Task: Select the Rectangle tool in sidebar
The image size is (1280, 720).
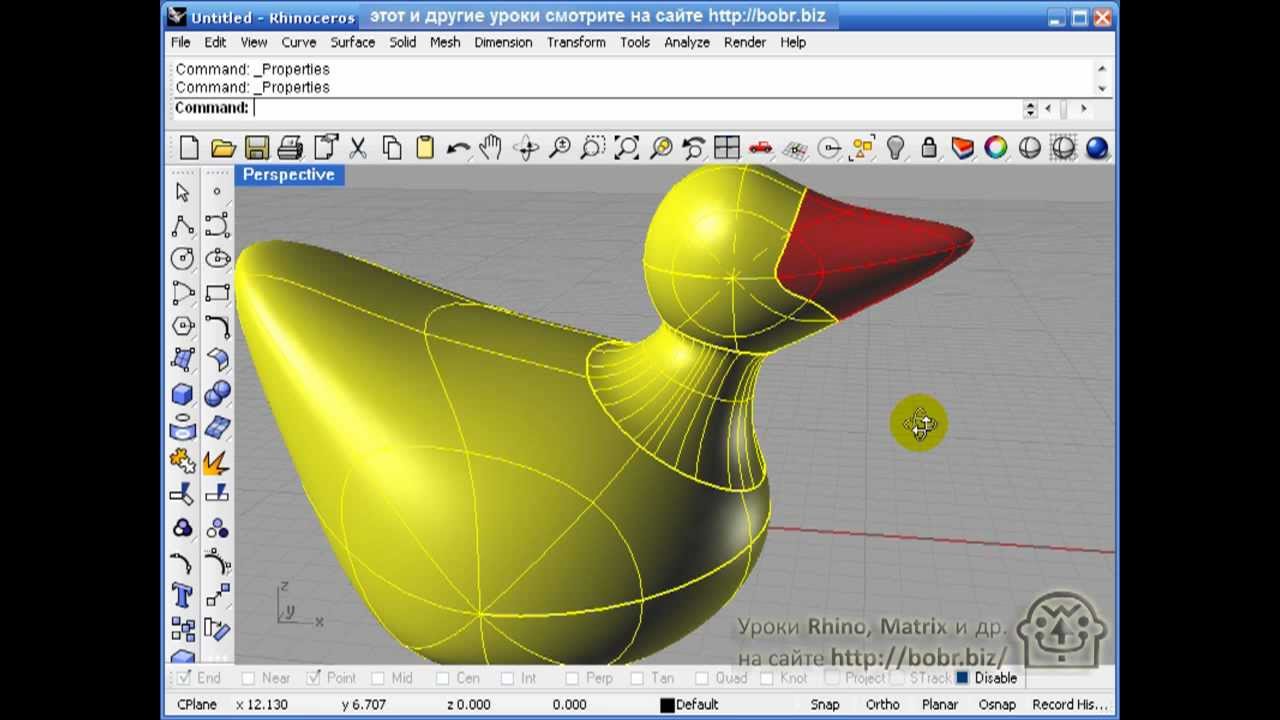Action: [217, 293]
